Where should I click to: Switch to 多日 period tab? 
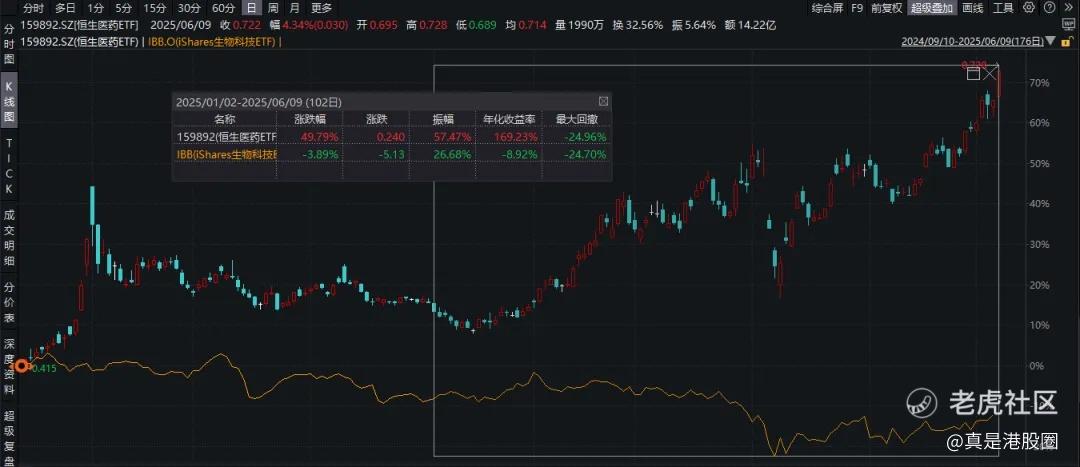[65, 8]
